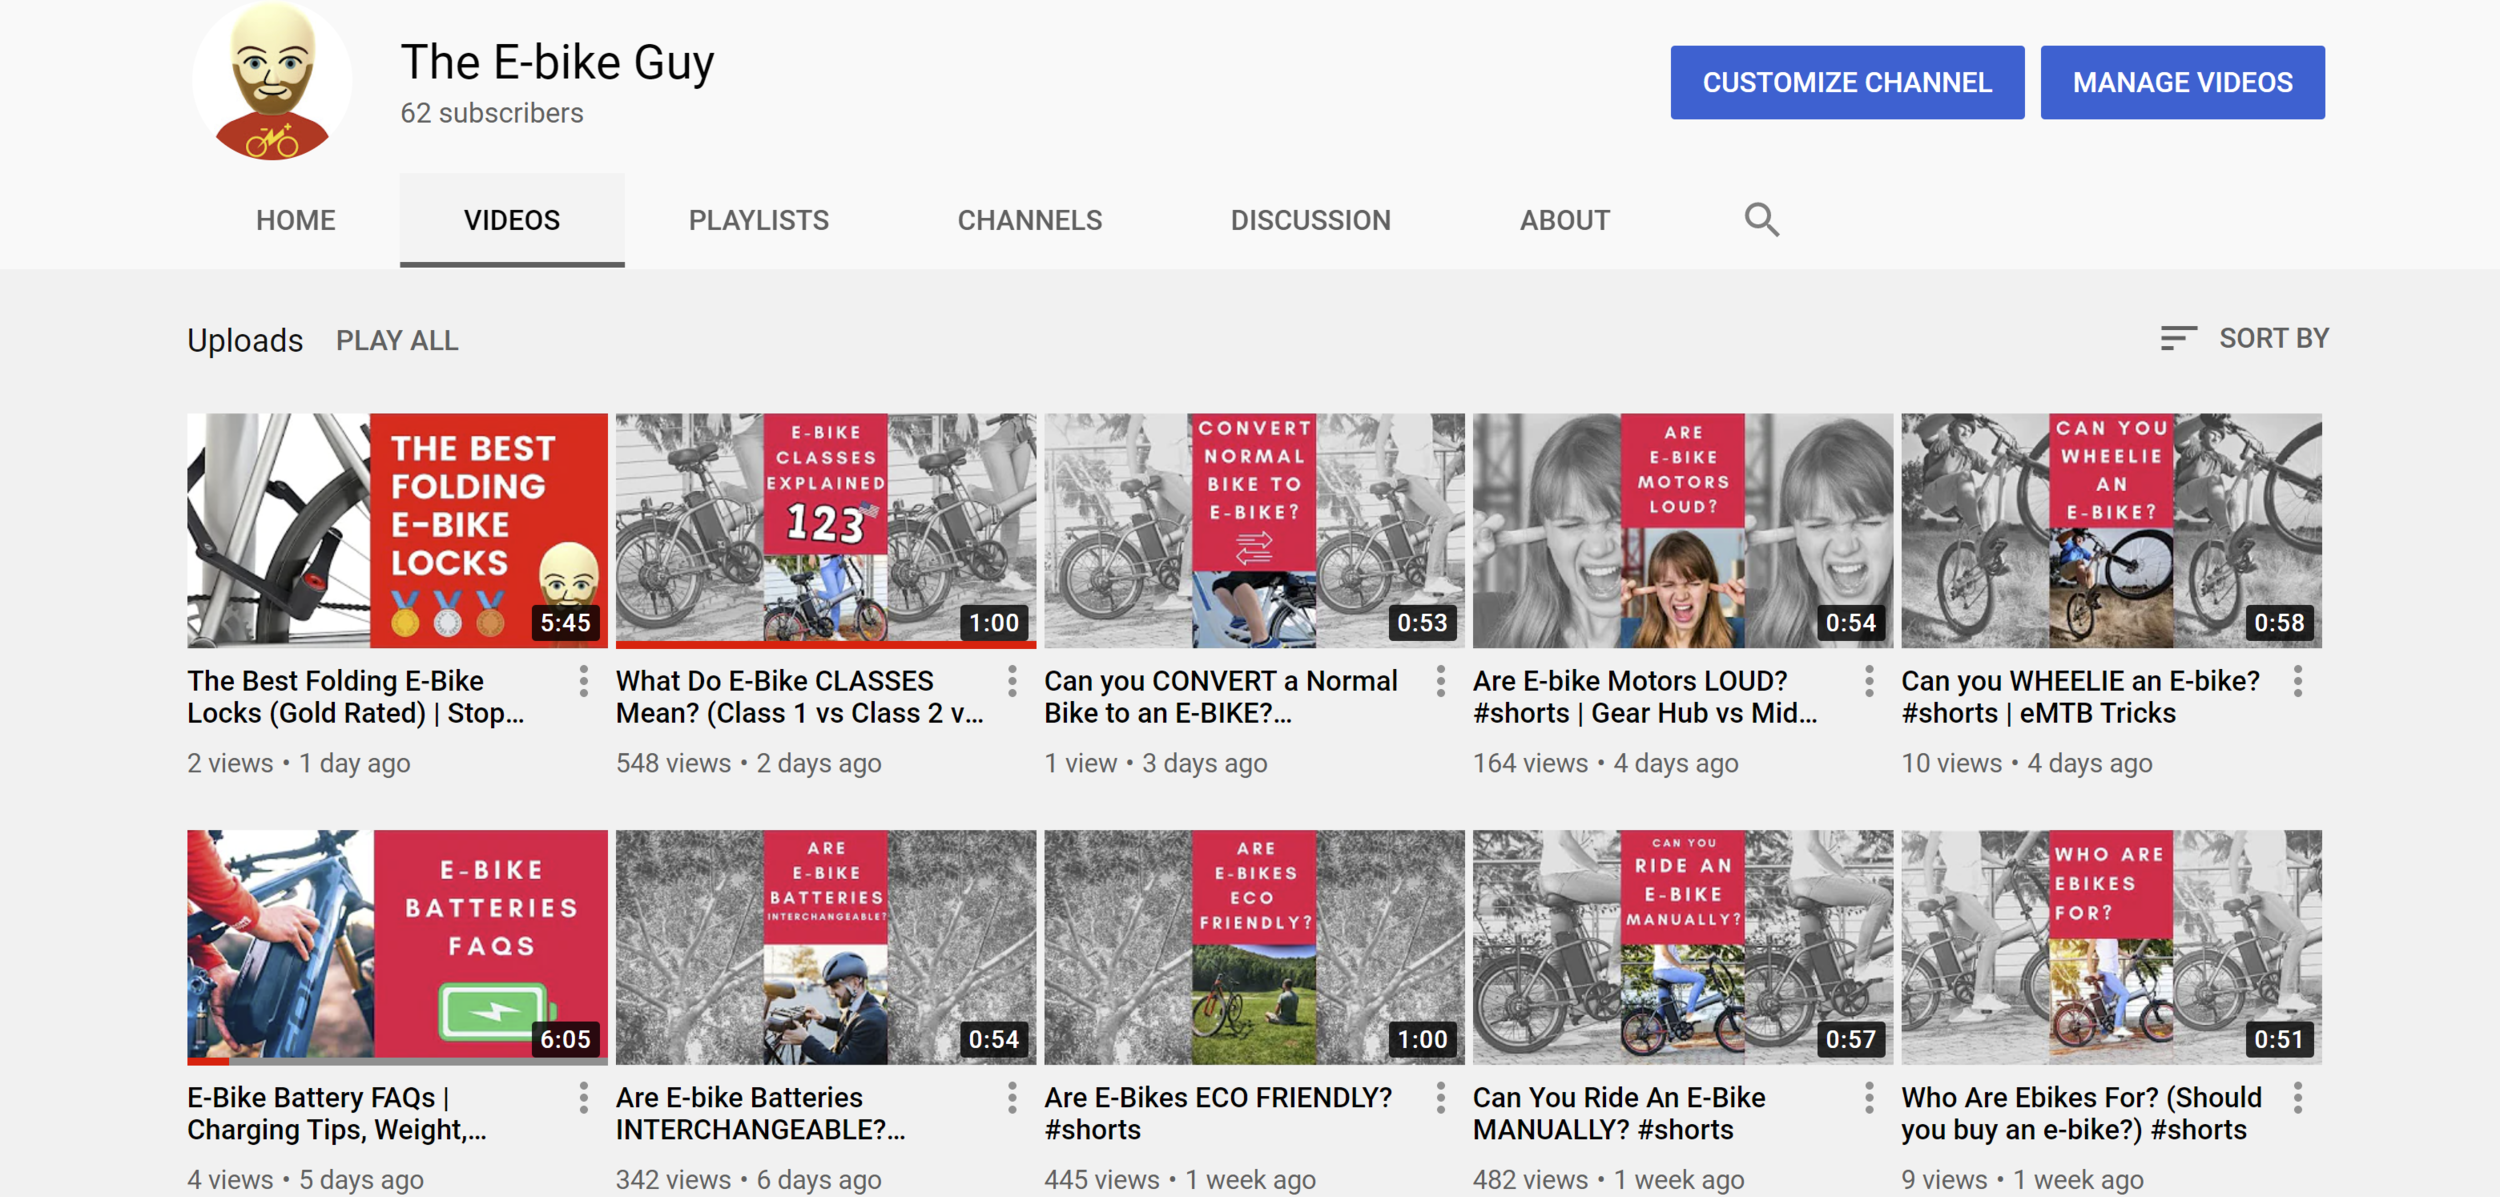Open options menu for E-bike Motors LOUD video
This screenshot has width=2500, height=1197.
tap(1869, 682)
